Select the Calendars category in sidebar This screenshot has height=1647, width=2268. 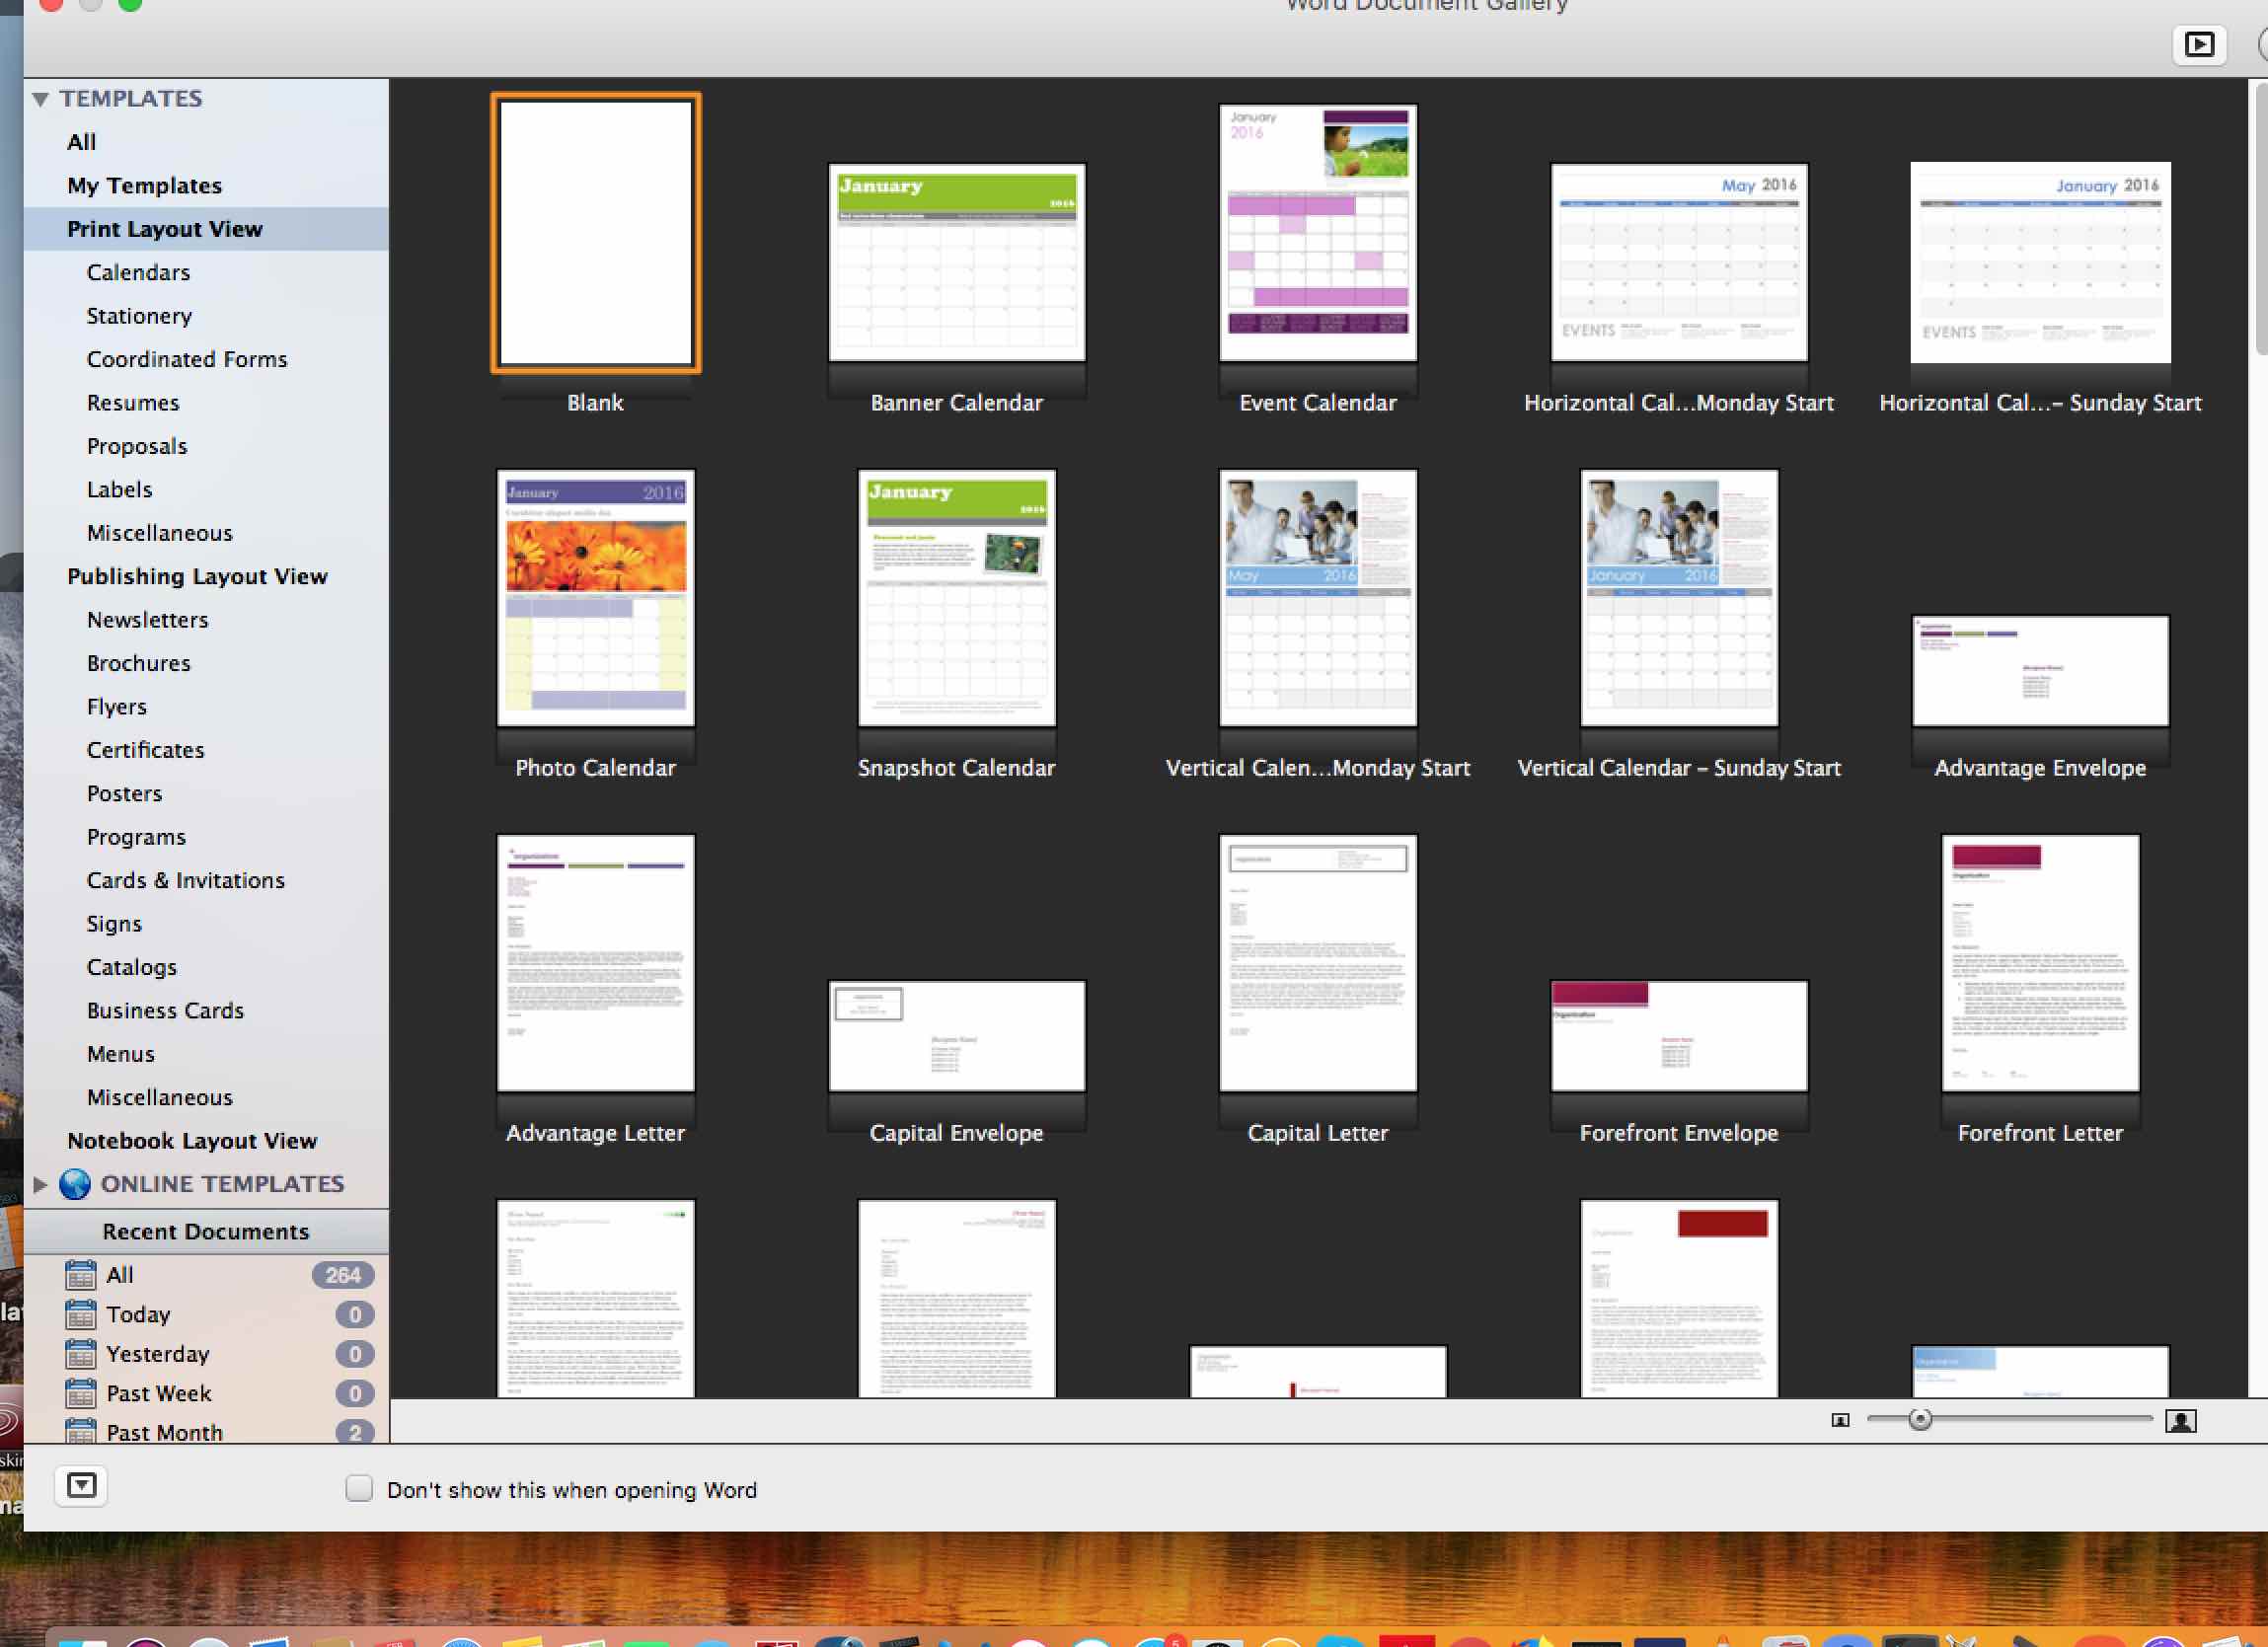coord(138,272)
